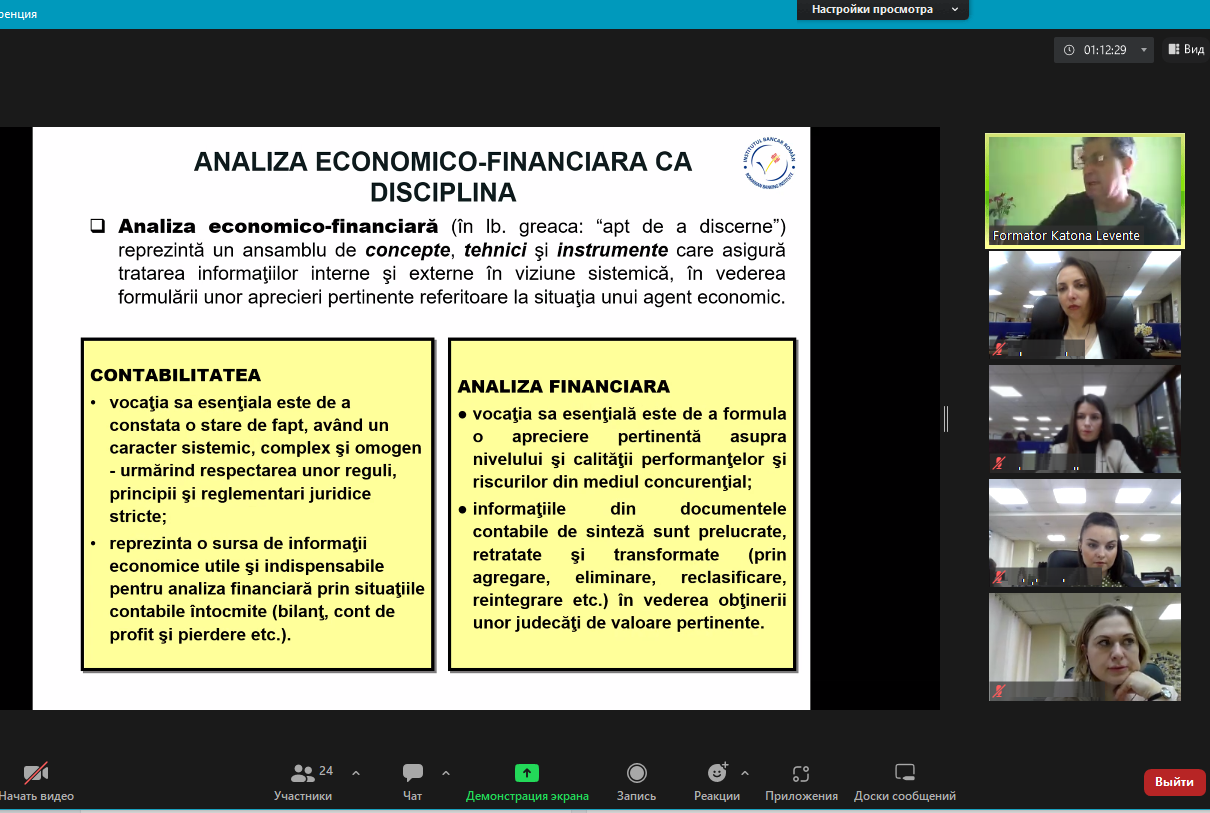Expand the arrow beside Чат

tap(446, 773)
